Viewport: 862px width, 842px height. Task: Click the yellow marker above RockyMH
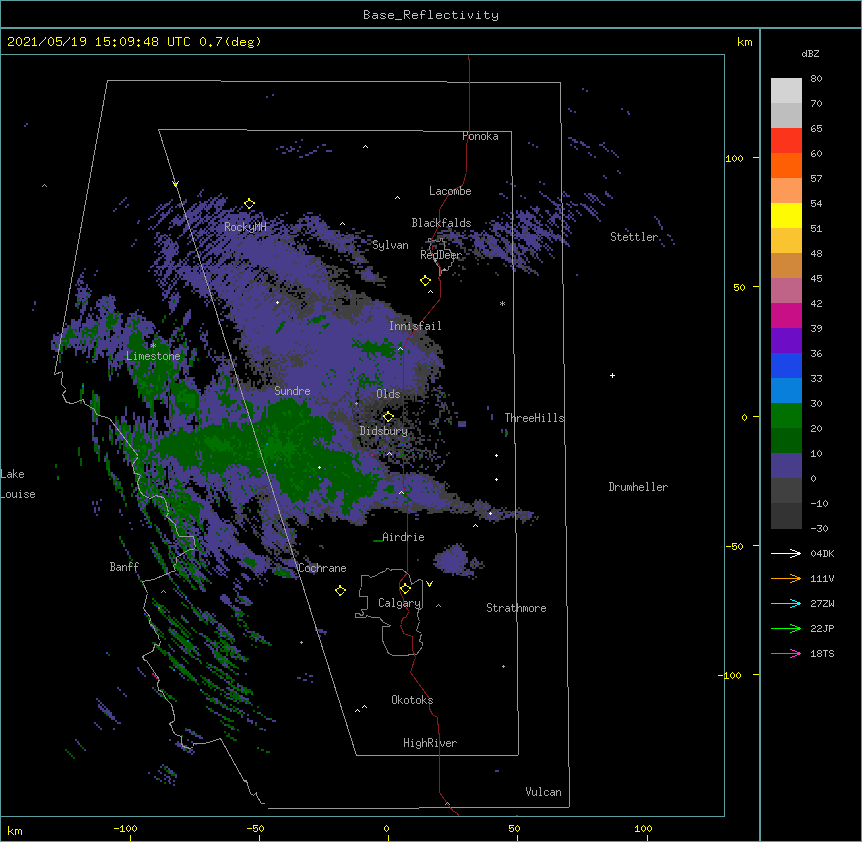coord(250,204)
